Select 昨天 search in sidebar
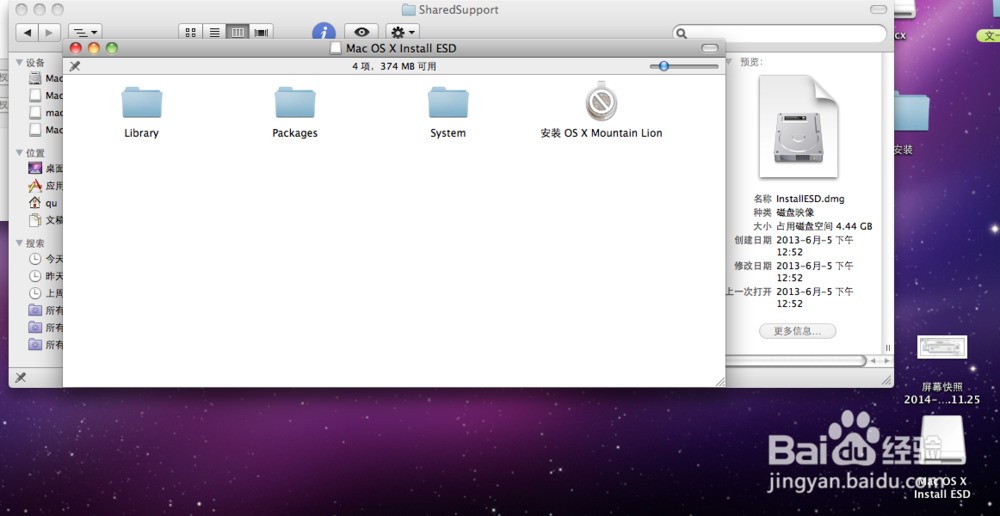The width and height of the screenshot is (1000, 516). (x=45, y=276)
